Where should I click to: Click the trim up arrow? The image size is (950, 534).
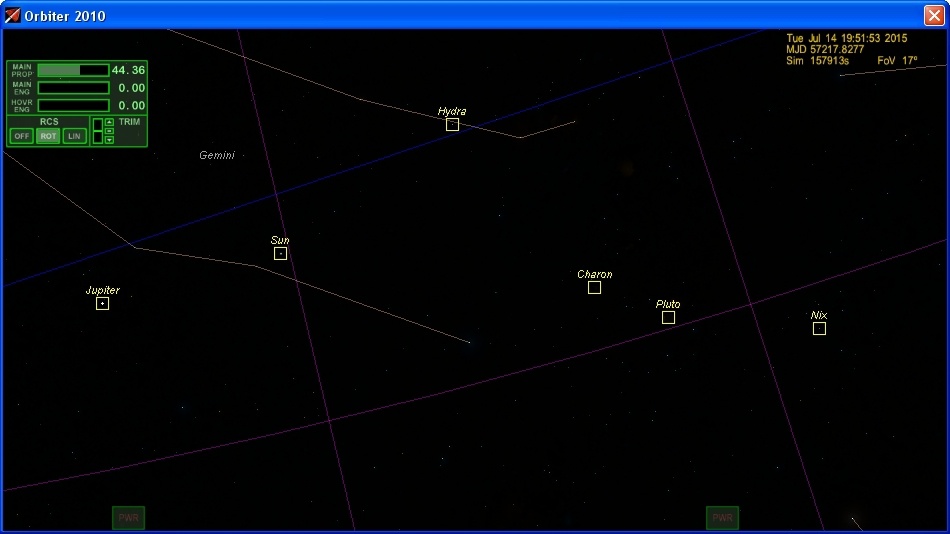tap(109, 122)
